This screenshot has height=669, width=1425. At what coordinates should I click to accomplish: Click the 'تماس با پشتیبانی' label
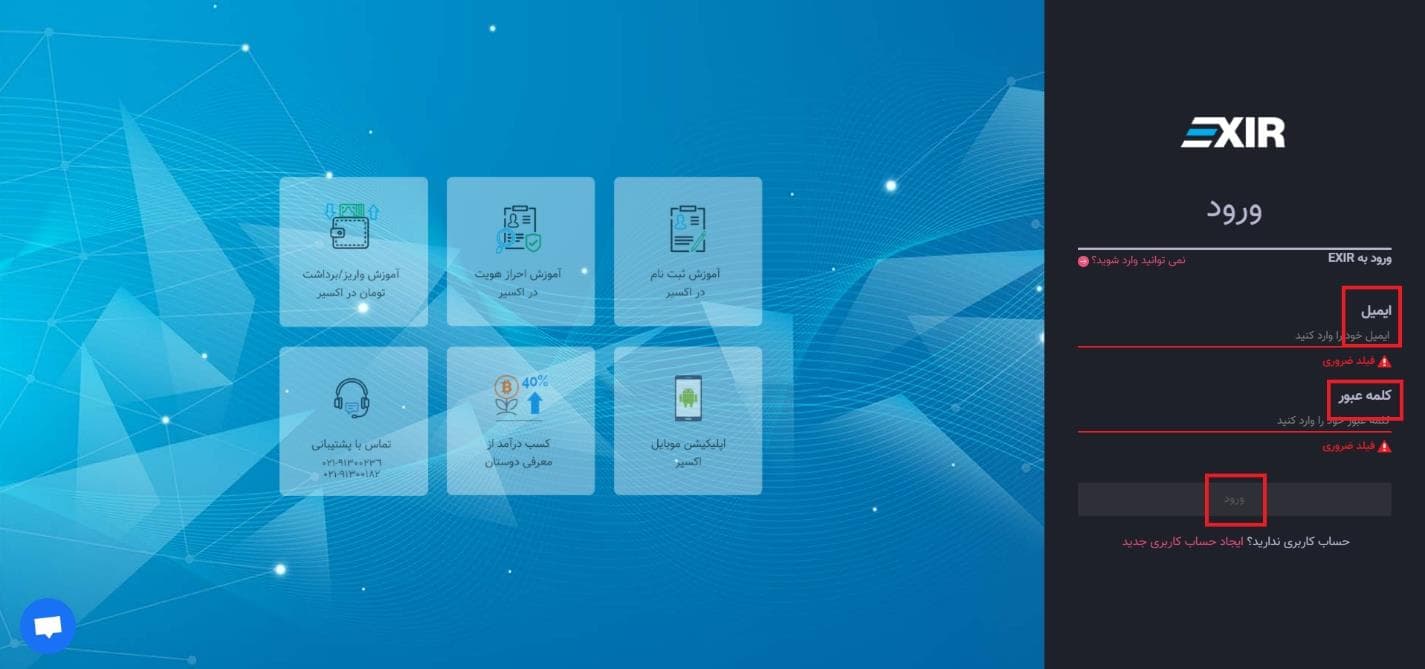(x=352, y=443)
